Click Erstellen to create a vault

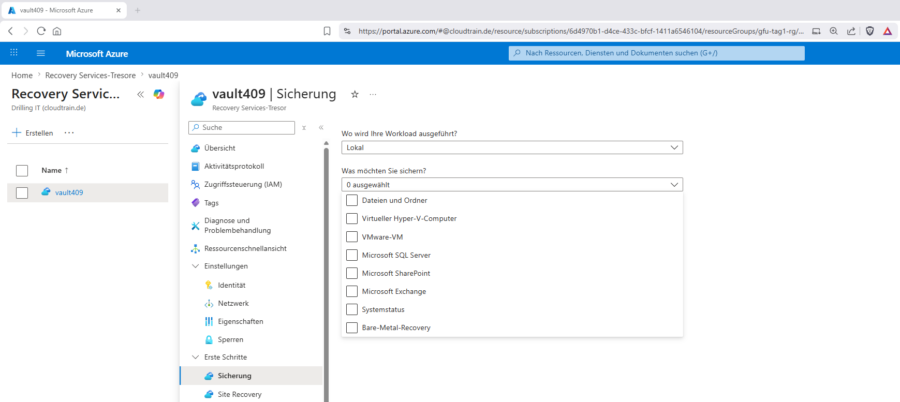coord(33,133)
